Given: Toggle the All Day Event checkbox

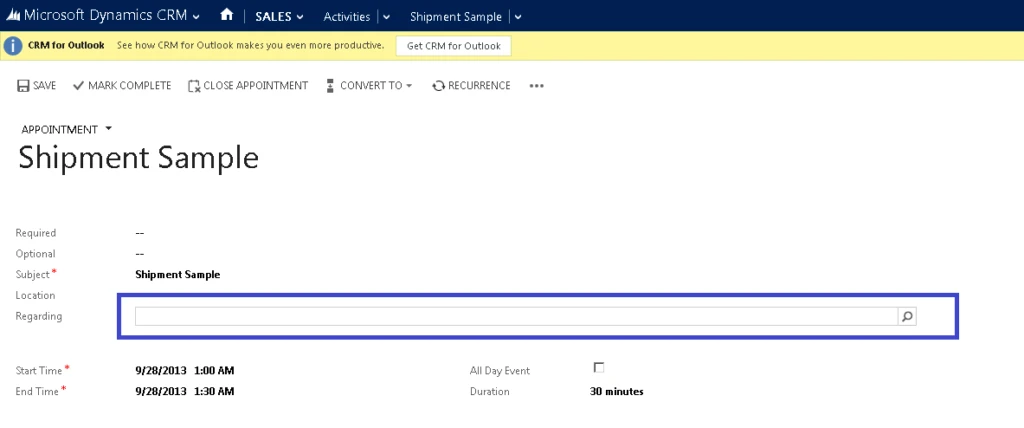Looking at the screenshot, I should [599, 368].
